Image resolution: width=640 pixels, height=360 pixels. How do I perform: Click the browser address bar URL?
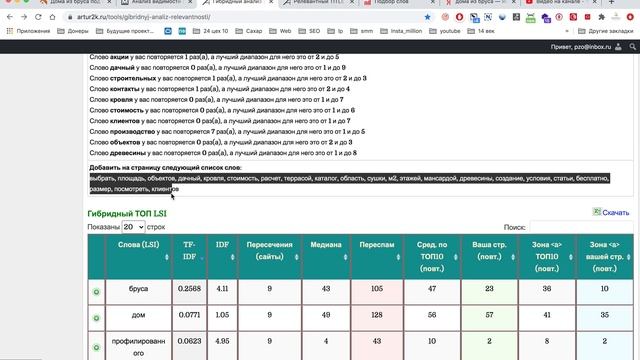(x=143, y=17)
